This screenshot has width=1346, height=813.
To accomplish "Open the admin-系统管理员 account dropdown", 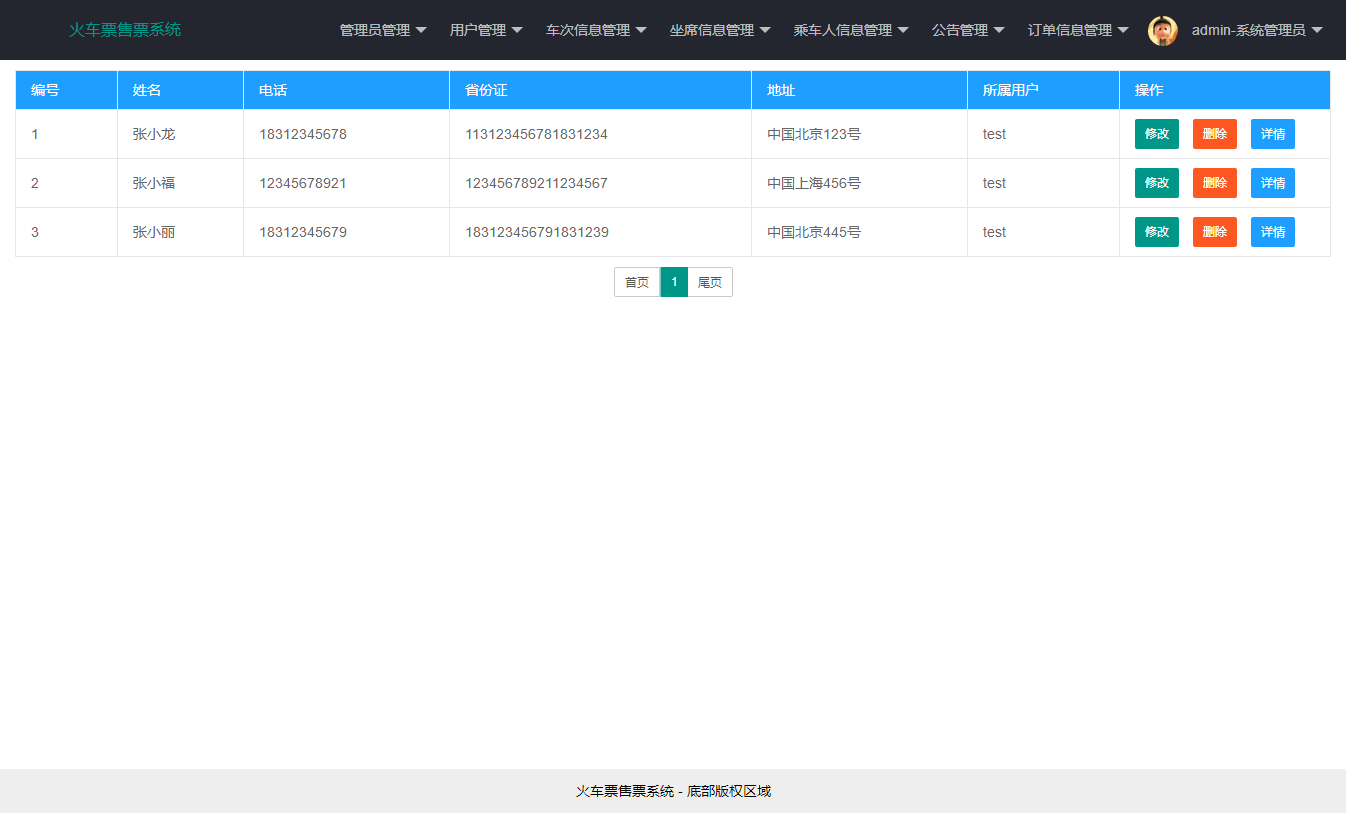I will (x=1252, y=30).
